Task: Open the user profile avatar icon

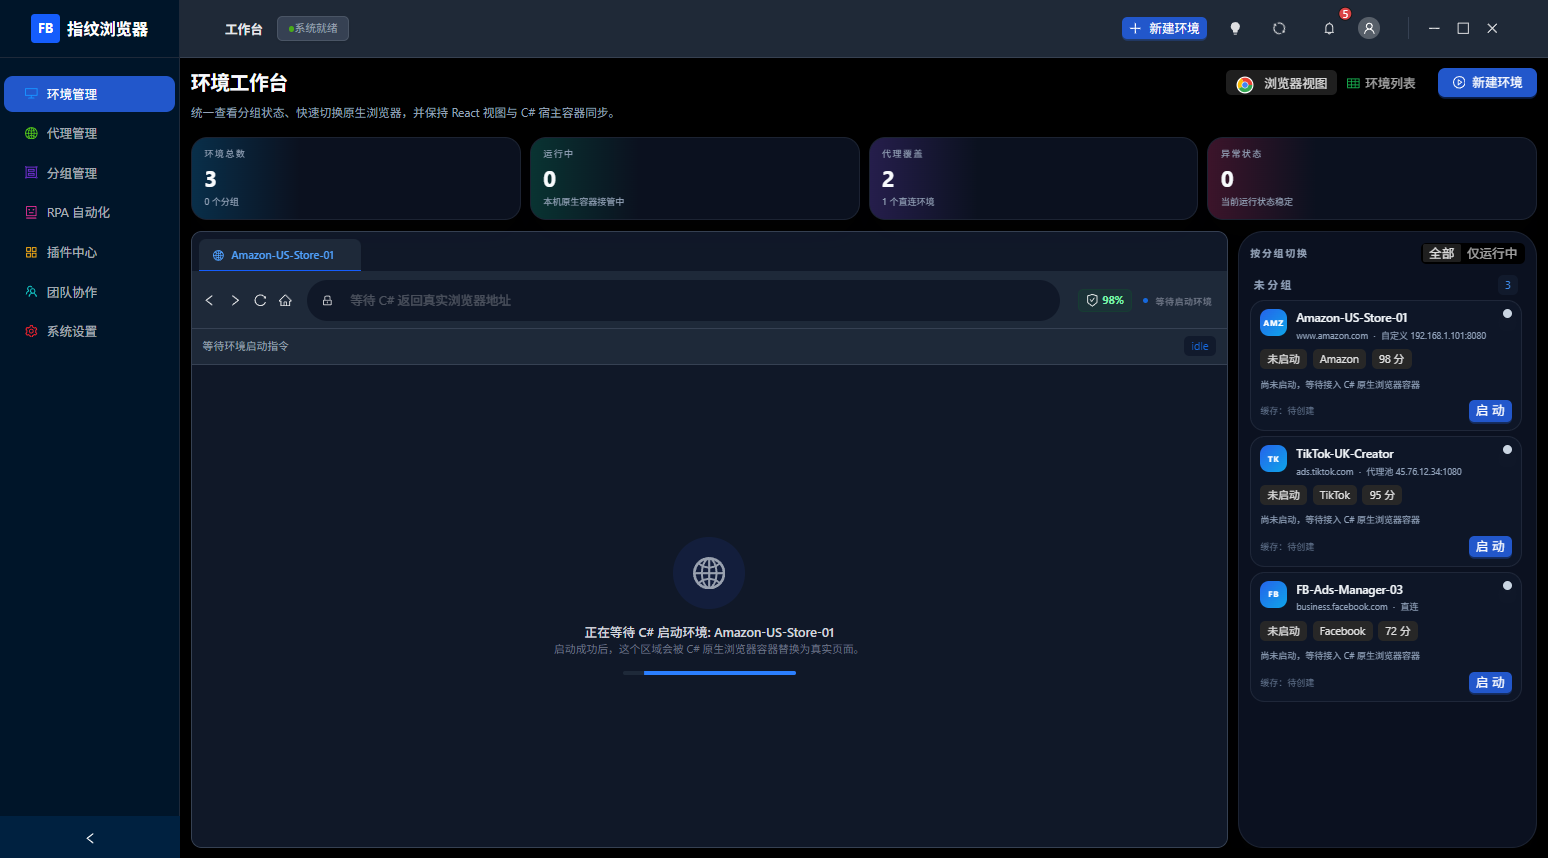Action: point(1369,29)
